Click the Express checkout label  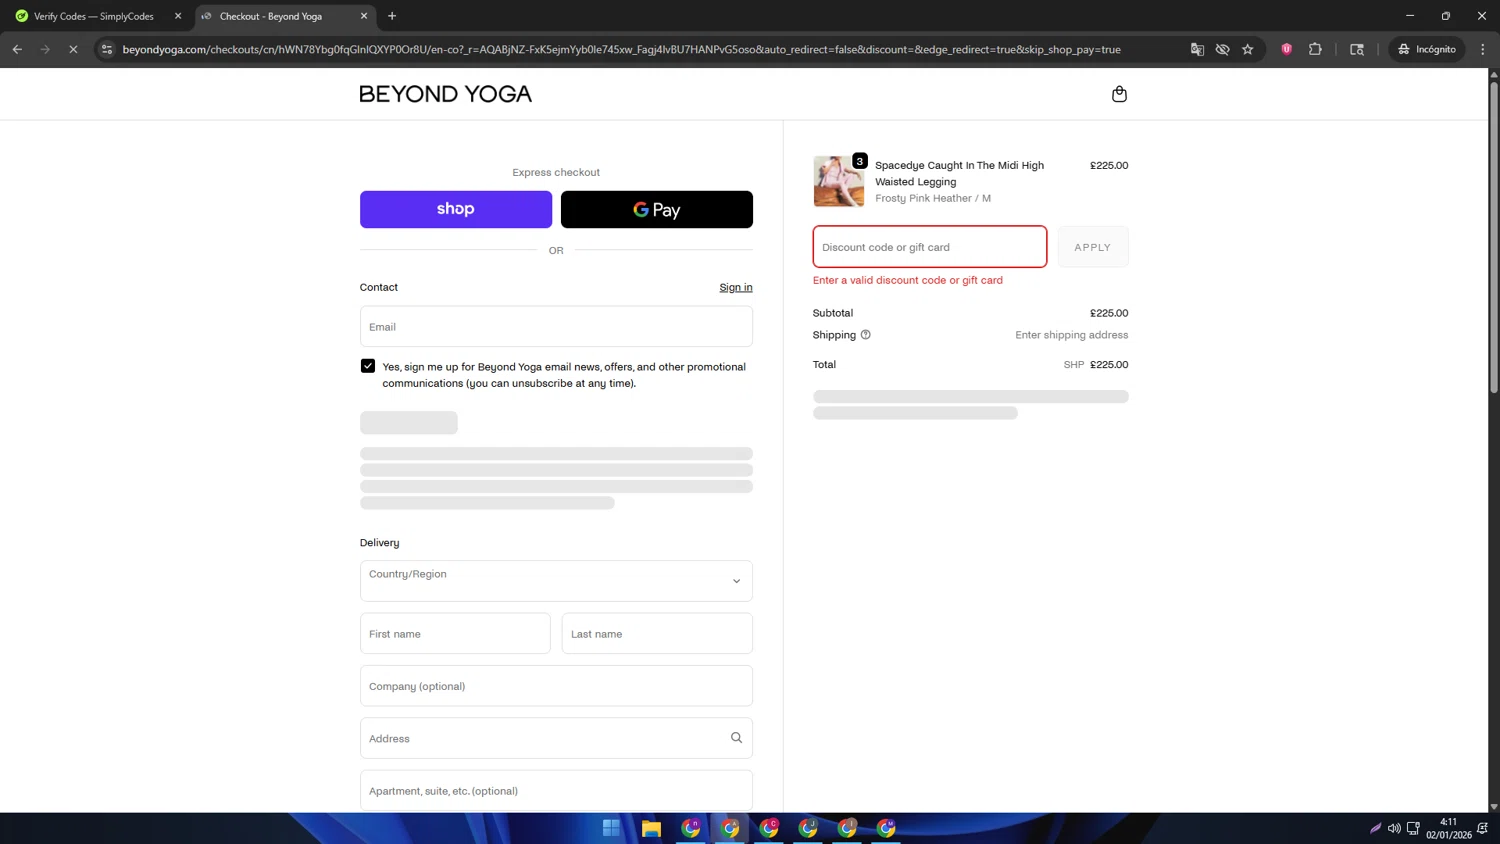tap(556, 172)
